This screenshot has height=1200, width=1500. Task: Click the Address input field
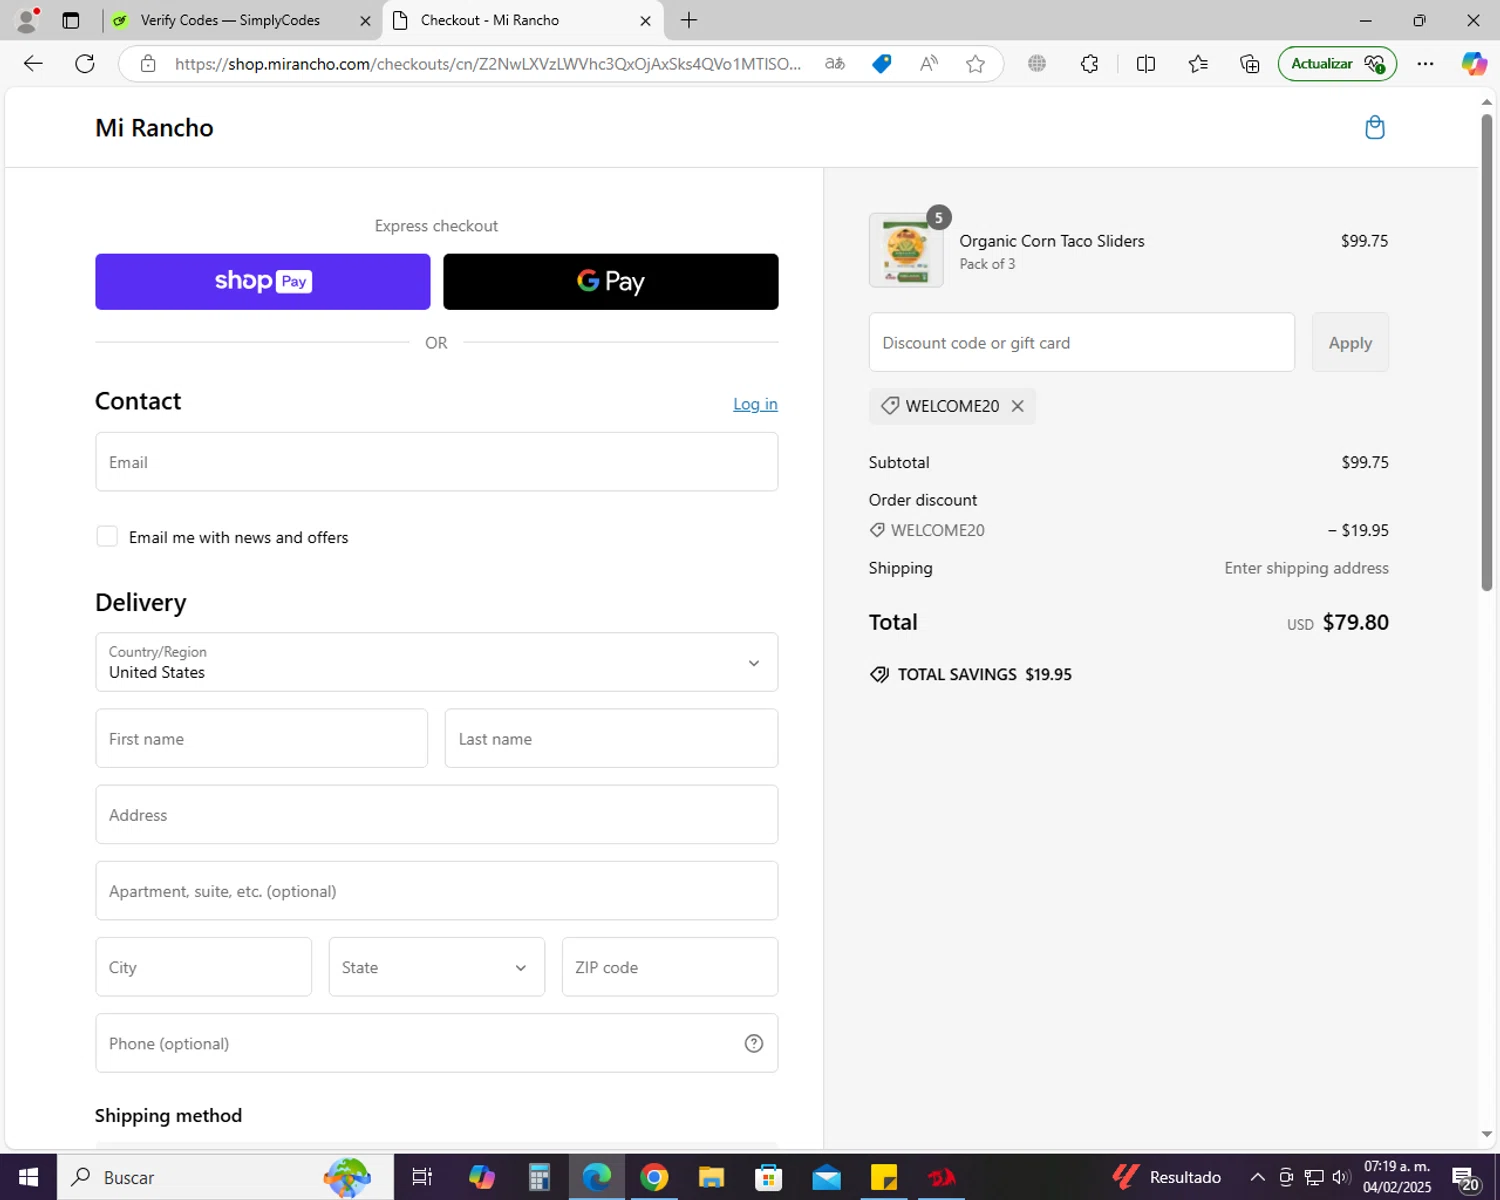pyautogui.click(x=436, y=814)
